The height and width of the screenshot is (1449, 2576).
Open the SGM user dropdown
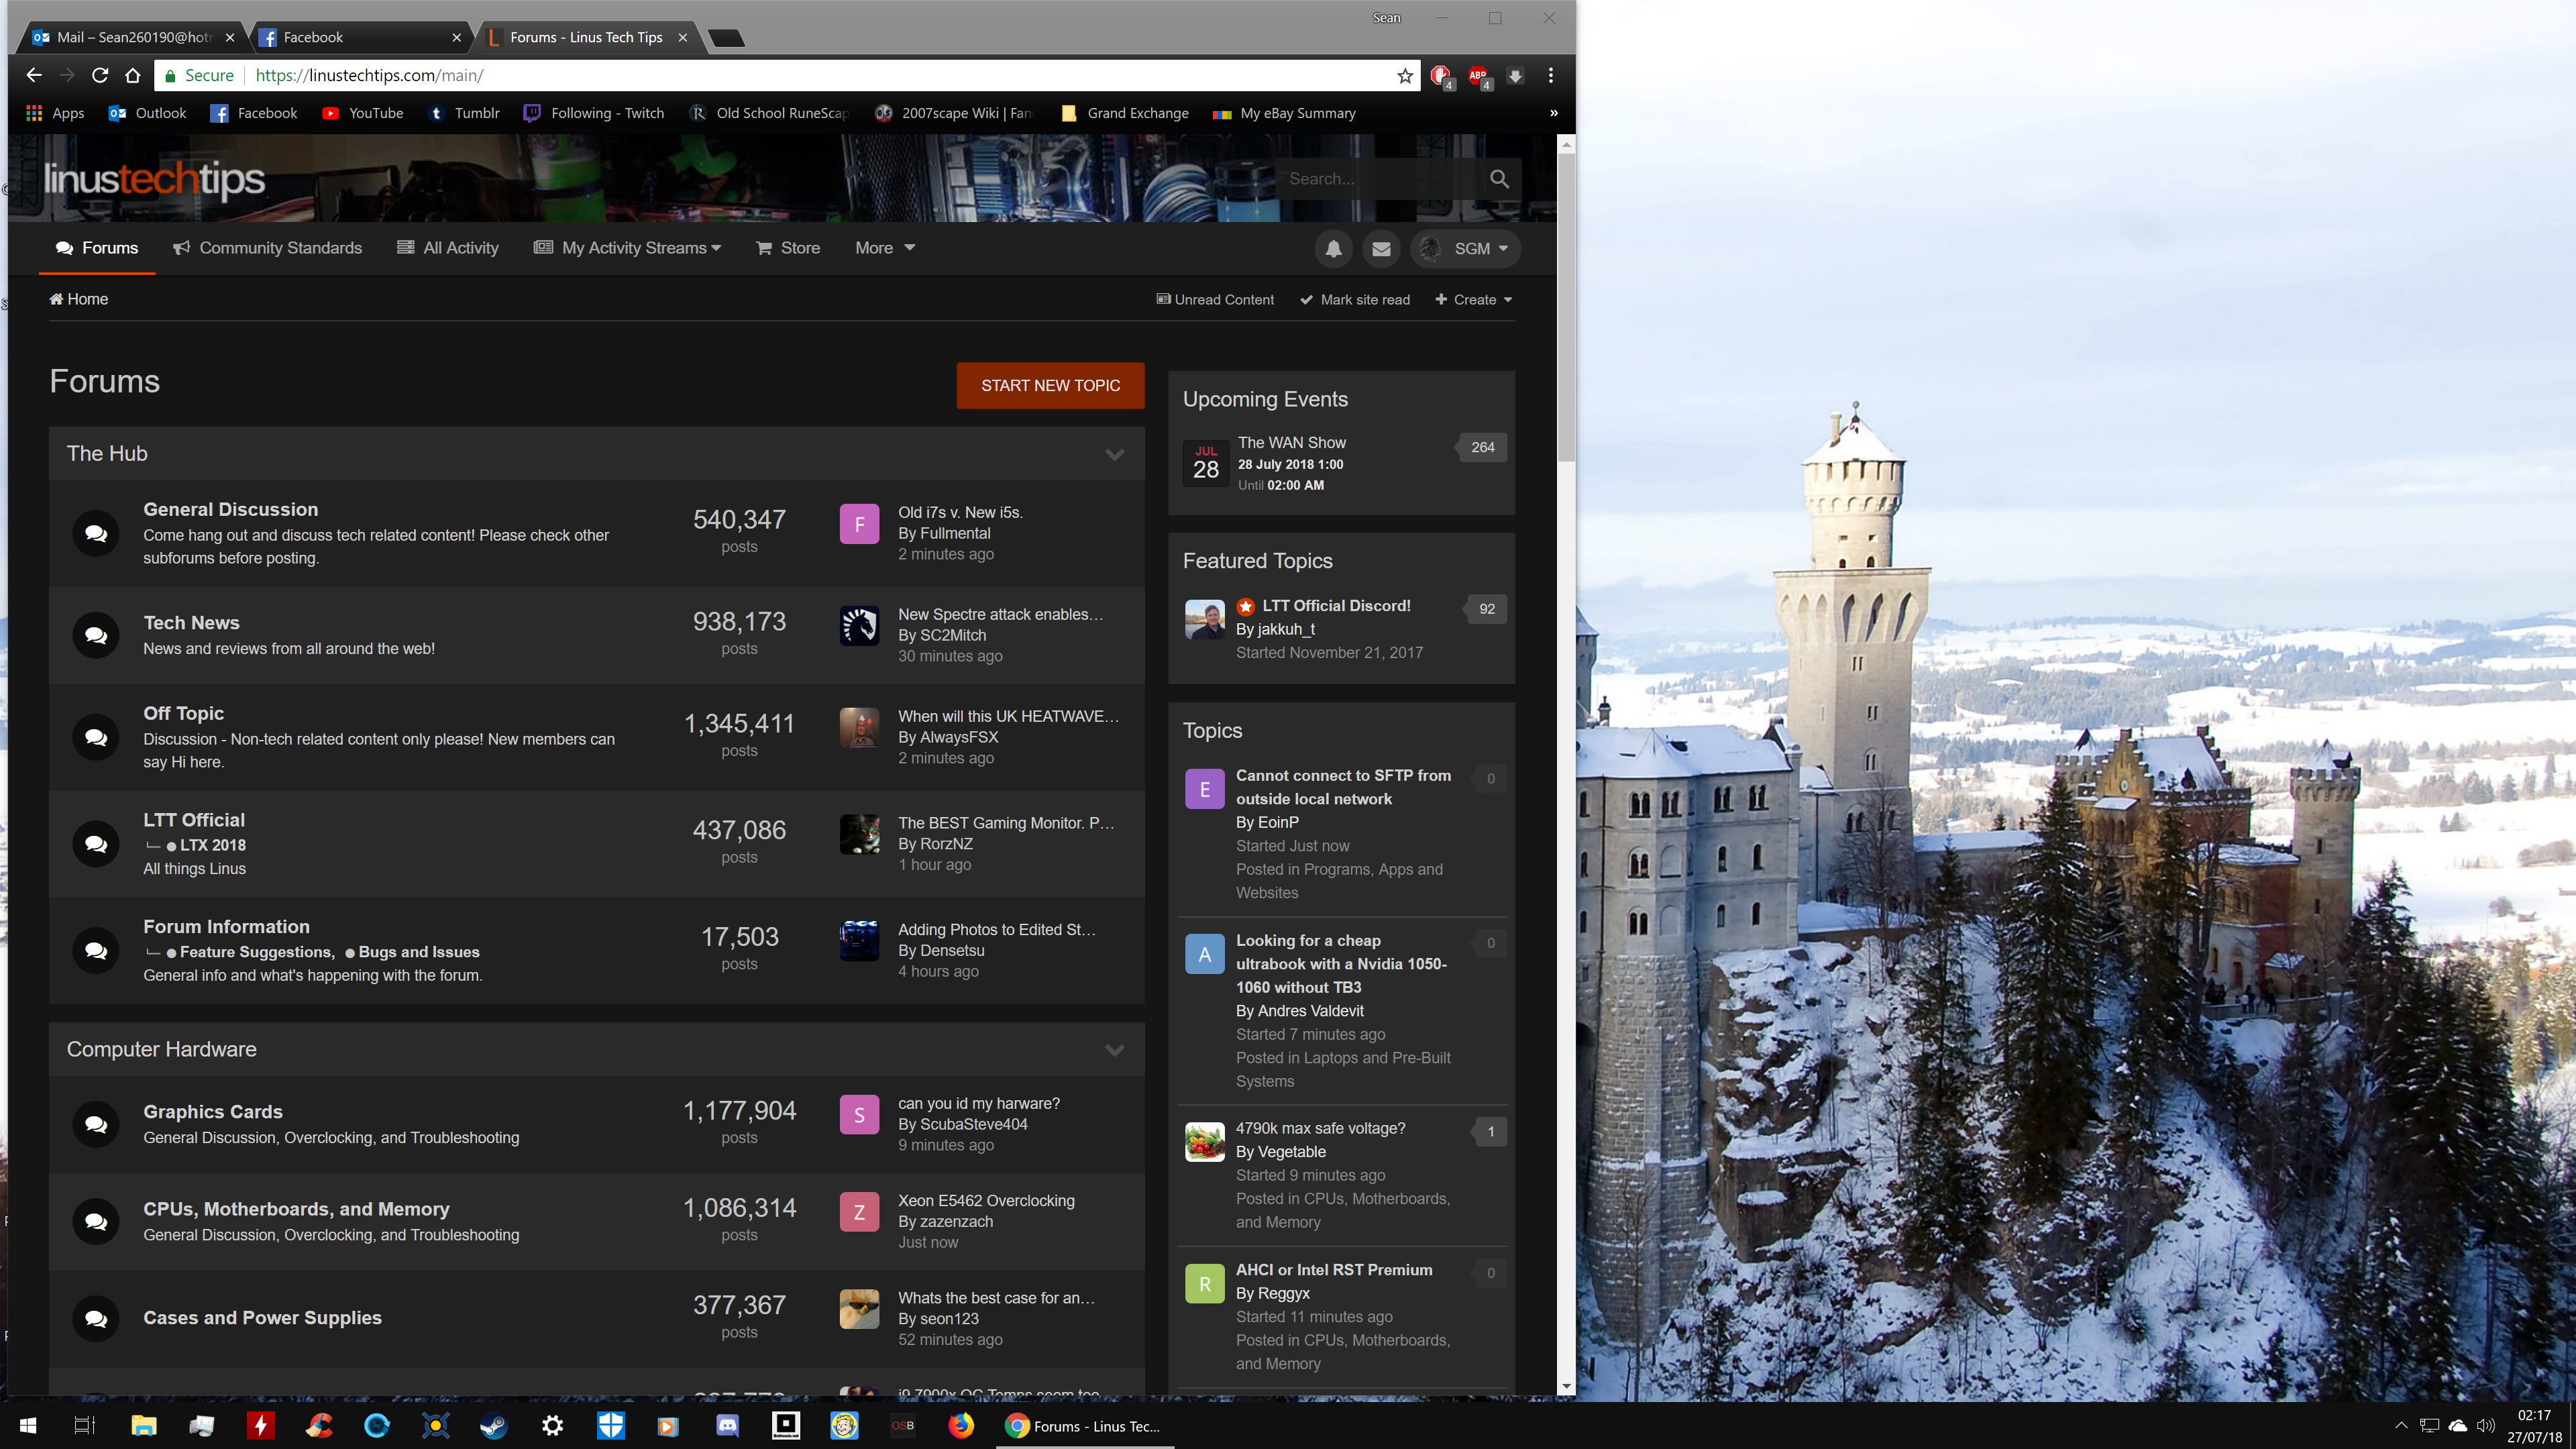point(1465,248)
